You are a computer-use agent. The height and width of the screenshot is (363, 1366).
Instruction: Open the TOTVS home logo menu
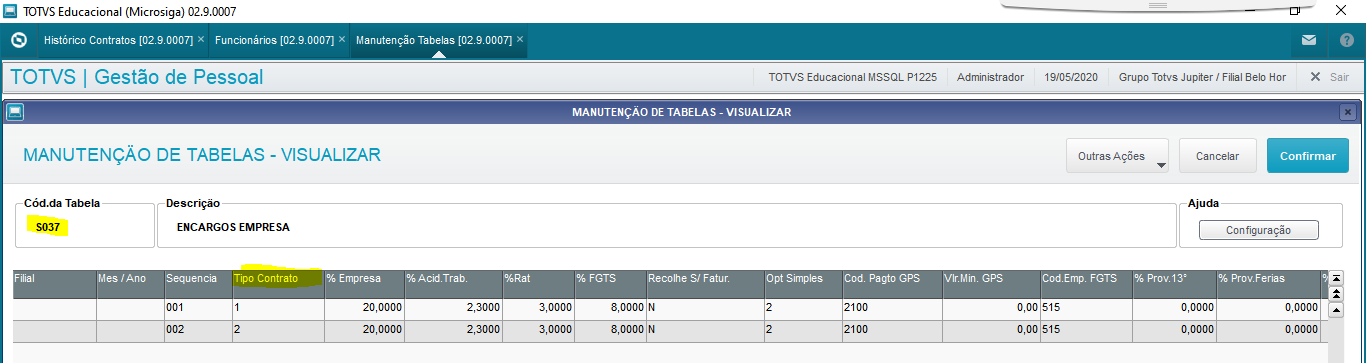pyautogui.click(x=18, y=41)
